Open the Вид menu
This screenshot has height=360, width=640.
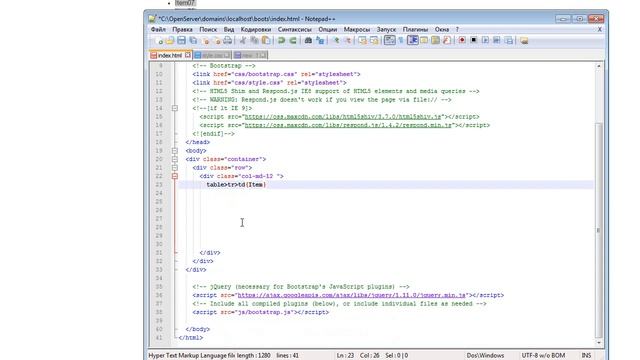pos(229,29)
